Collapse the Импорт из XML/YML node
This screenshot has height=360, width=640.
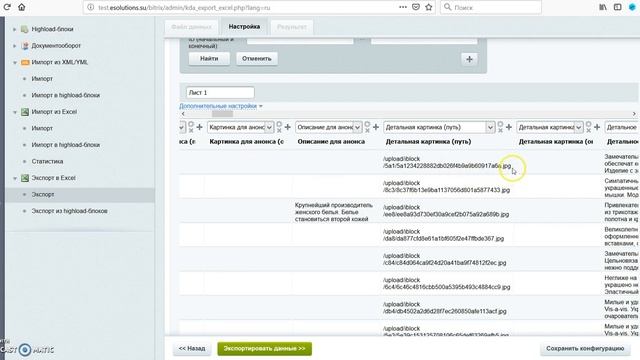[15, 62]
